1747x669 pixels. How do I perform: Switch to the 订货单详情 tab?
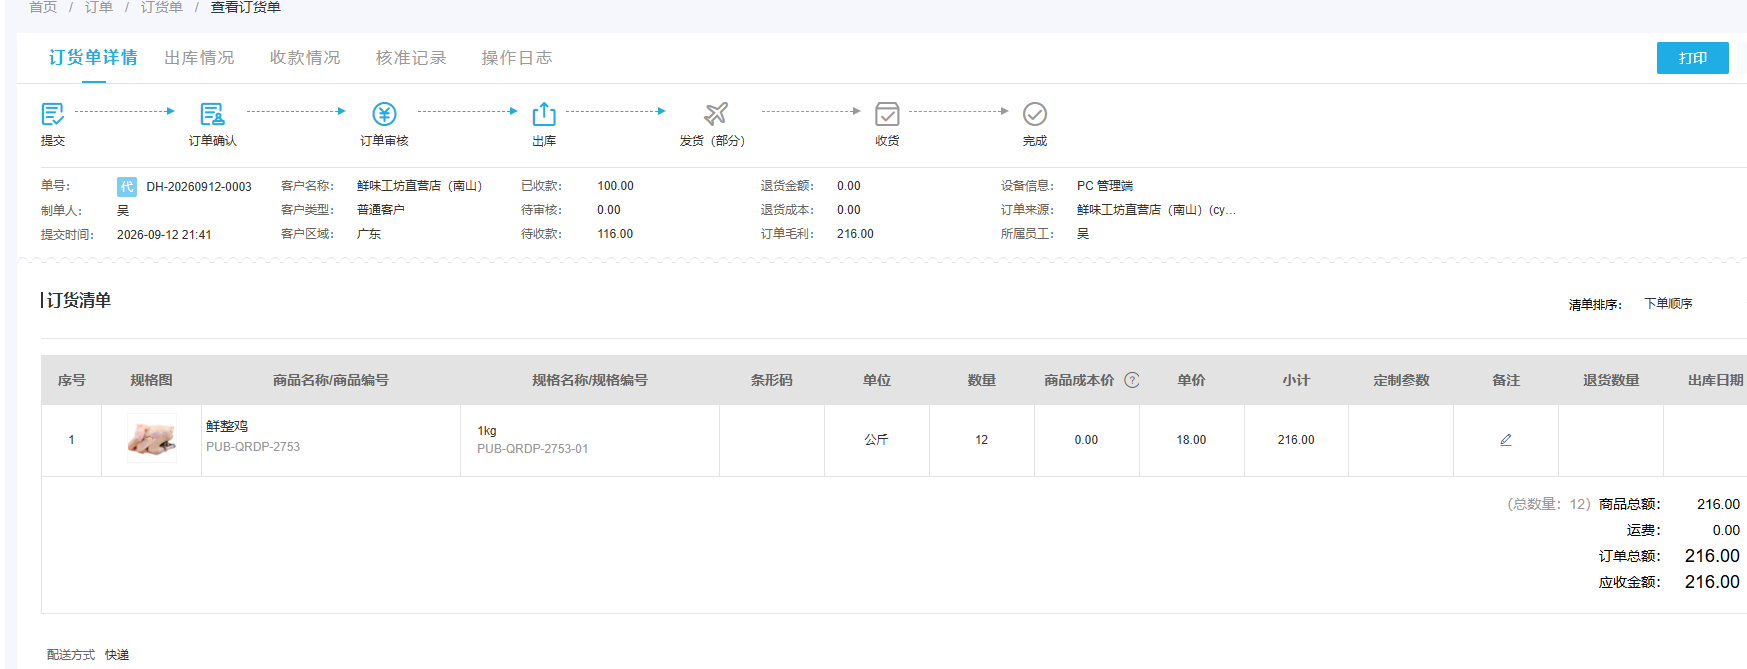[x=93, y=58]
